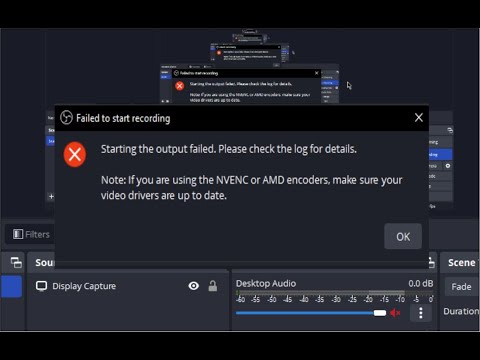Click the text "Starting the output failed" in the large dialog

[158, 149]
